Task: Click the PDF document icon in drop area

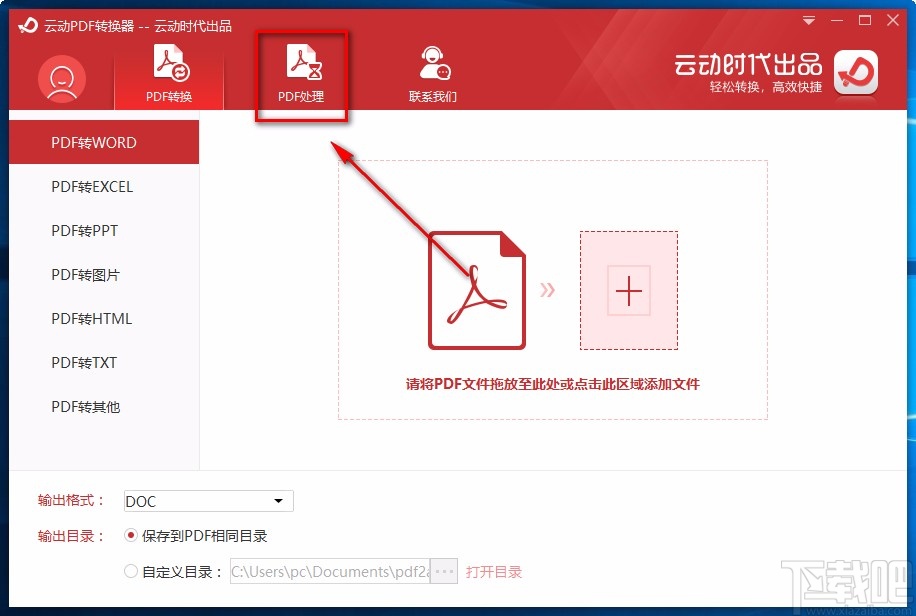Action: [x=477, y=290]
